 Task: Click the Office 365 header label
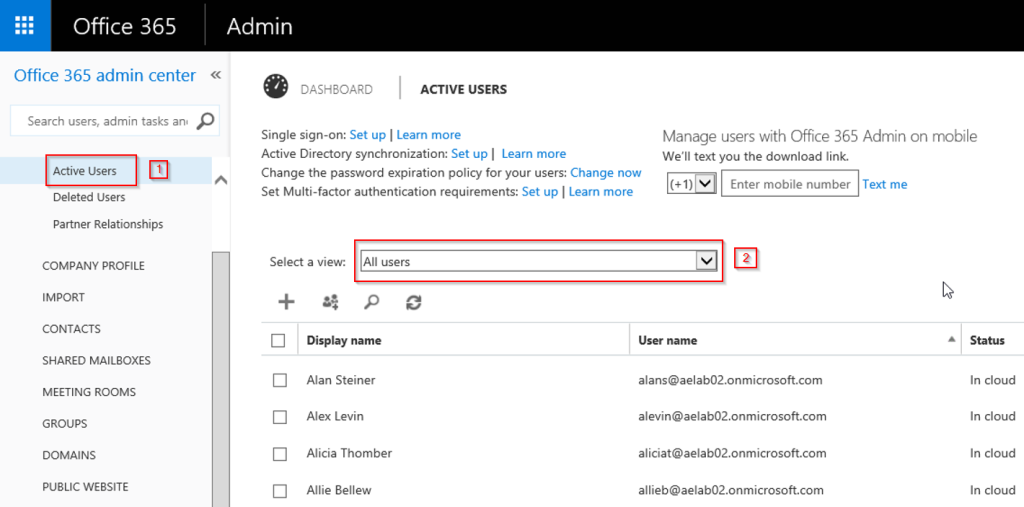(x=125, y=26)
